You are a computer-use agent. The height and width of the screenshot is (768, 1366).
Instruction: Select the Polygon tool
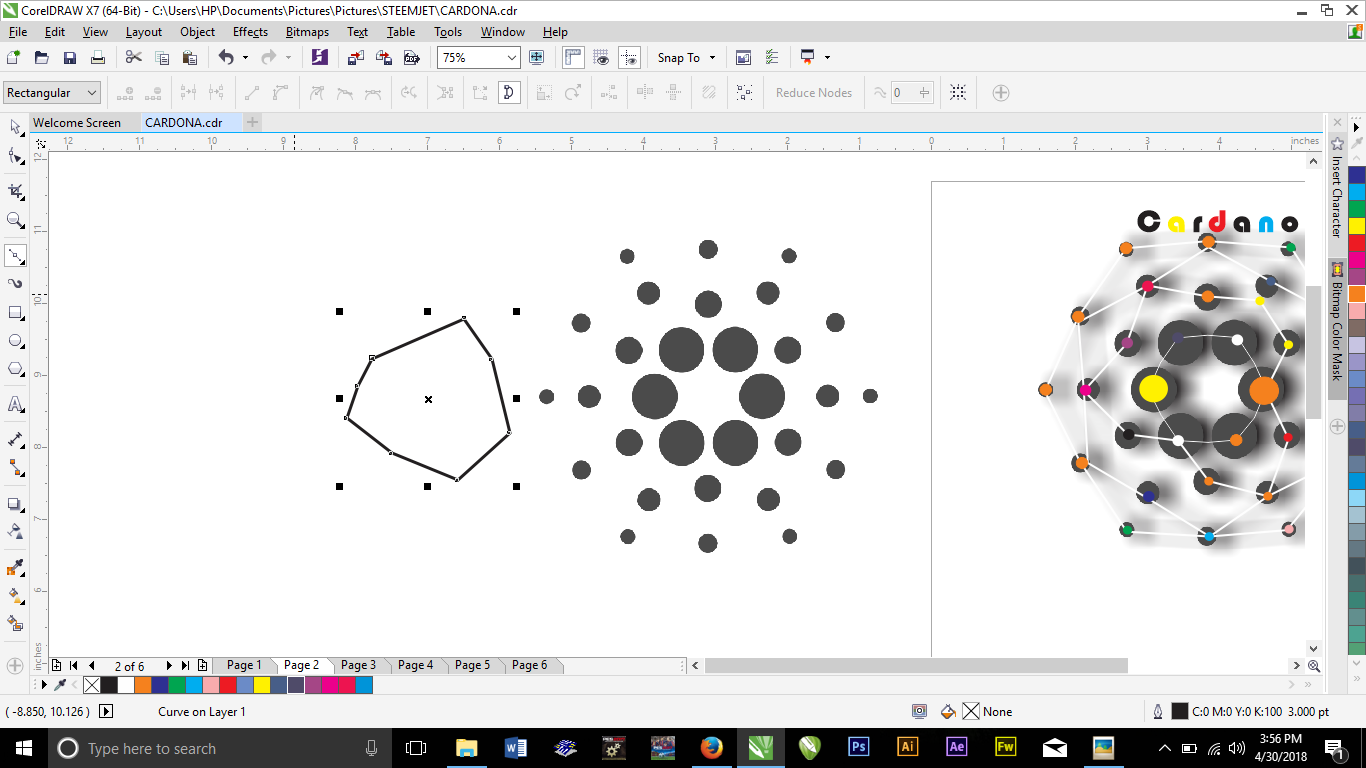[x=15, y=369]
